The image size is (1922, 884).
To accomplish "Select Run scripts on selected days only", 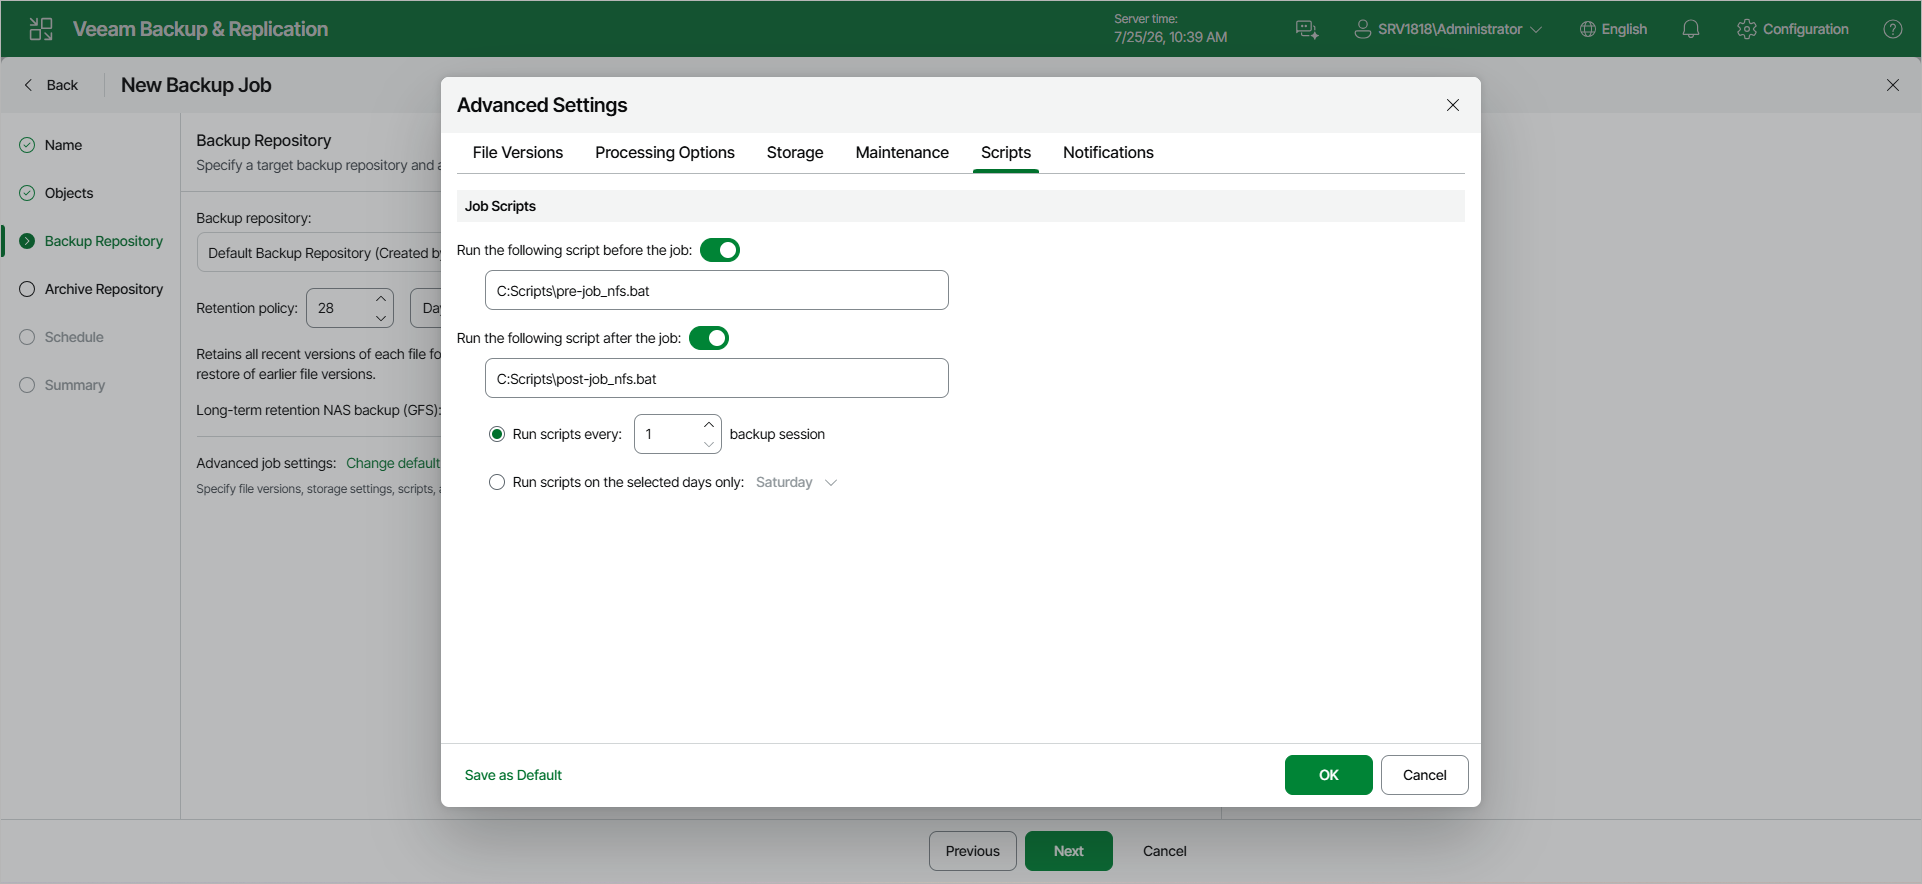I will pos(497,482).
